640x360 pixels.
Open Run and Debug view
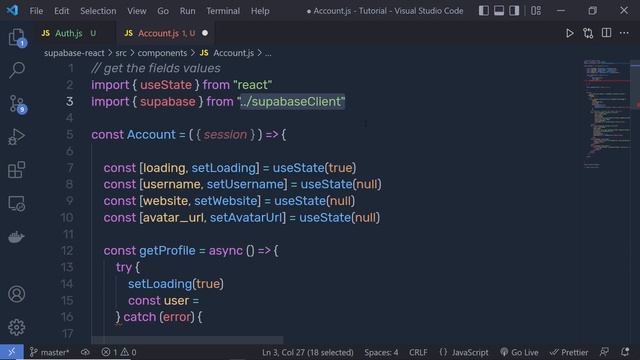point(16,137)
